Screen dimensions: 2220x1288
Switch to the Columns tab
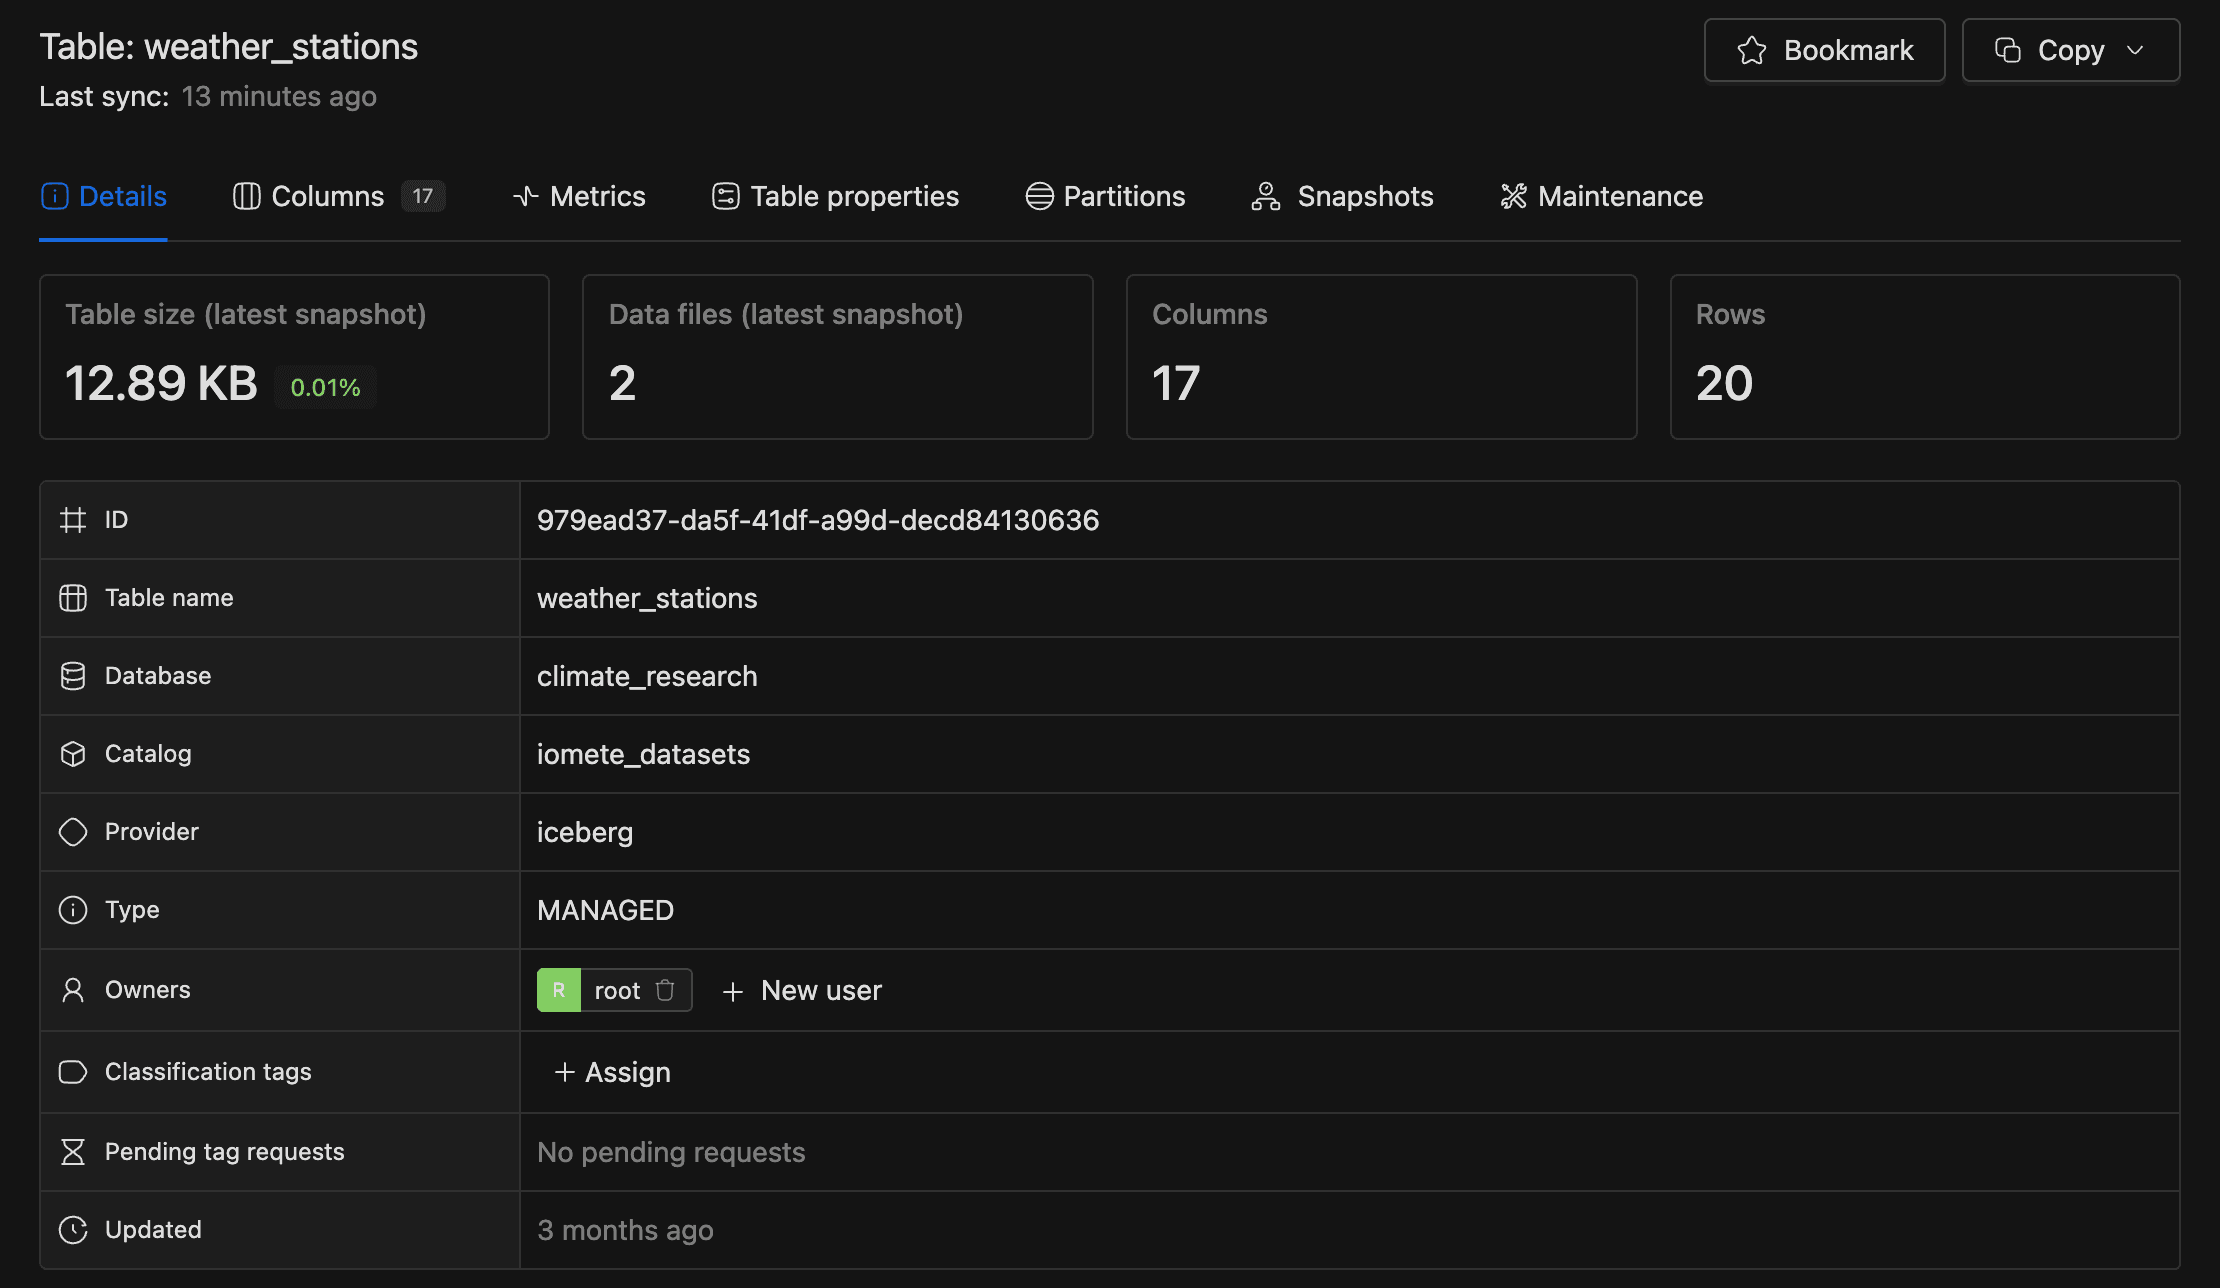point(327,196)
